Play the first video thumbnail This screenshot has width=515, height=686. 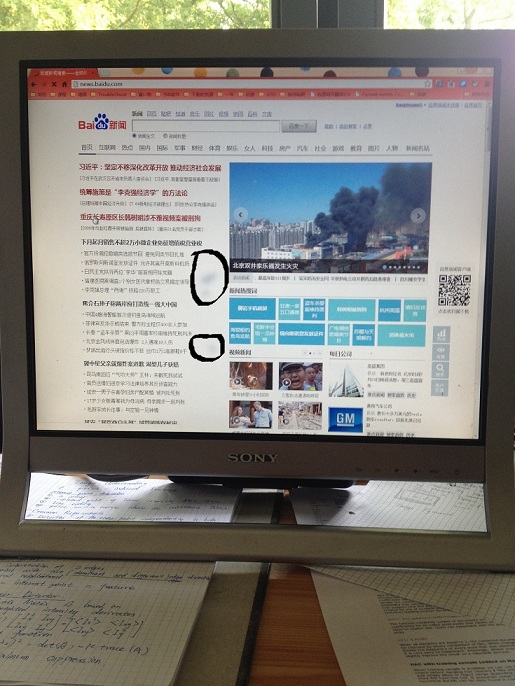[x=251, y=376]
